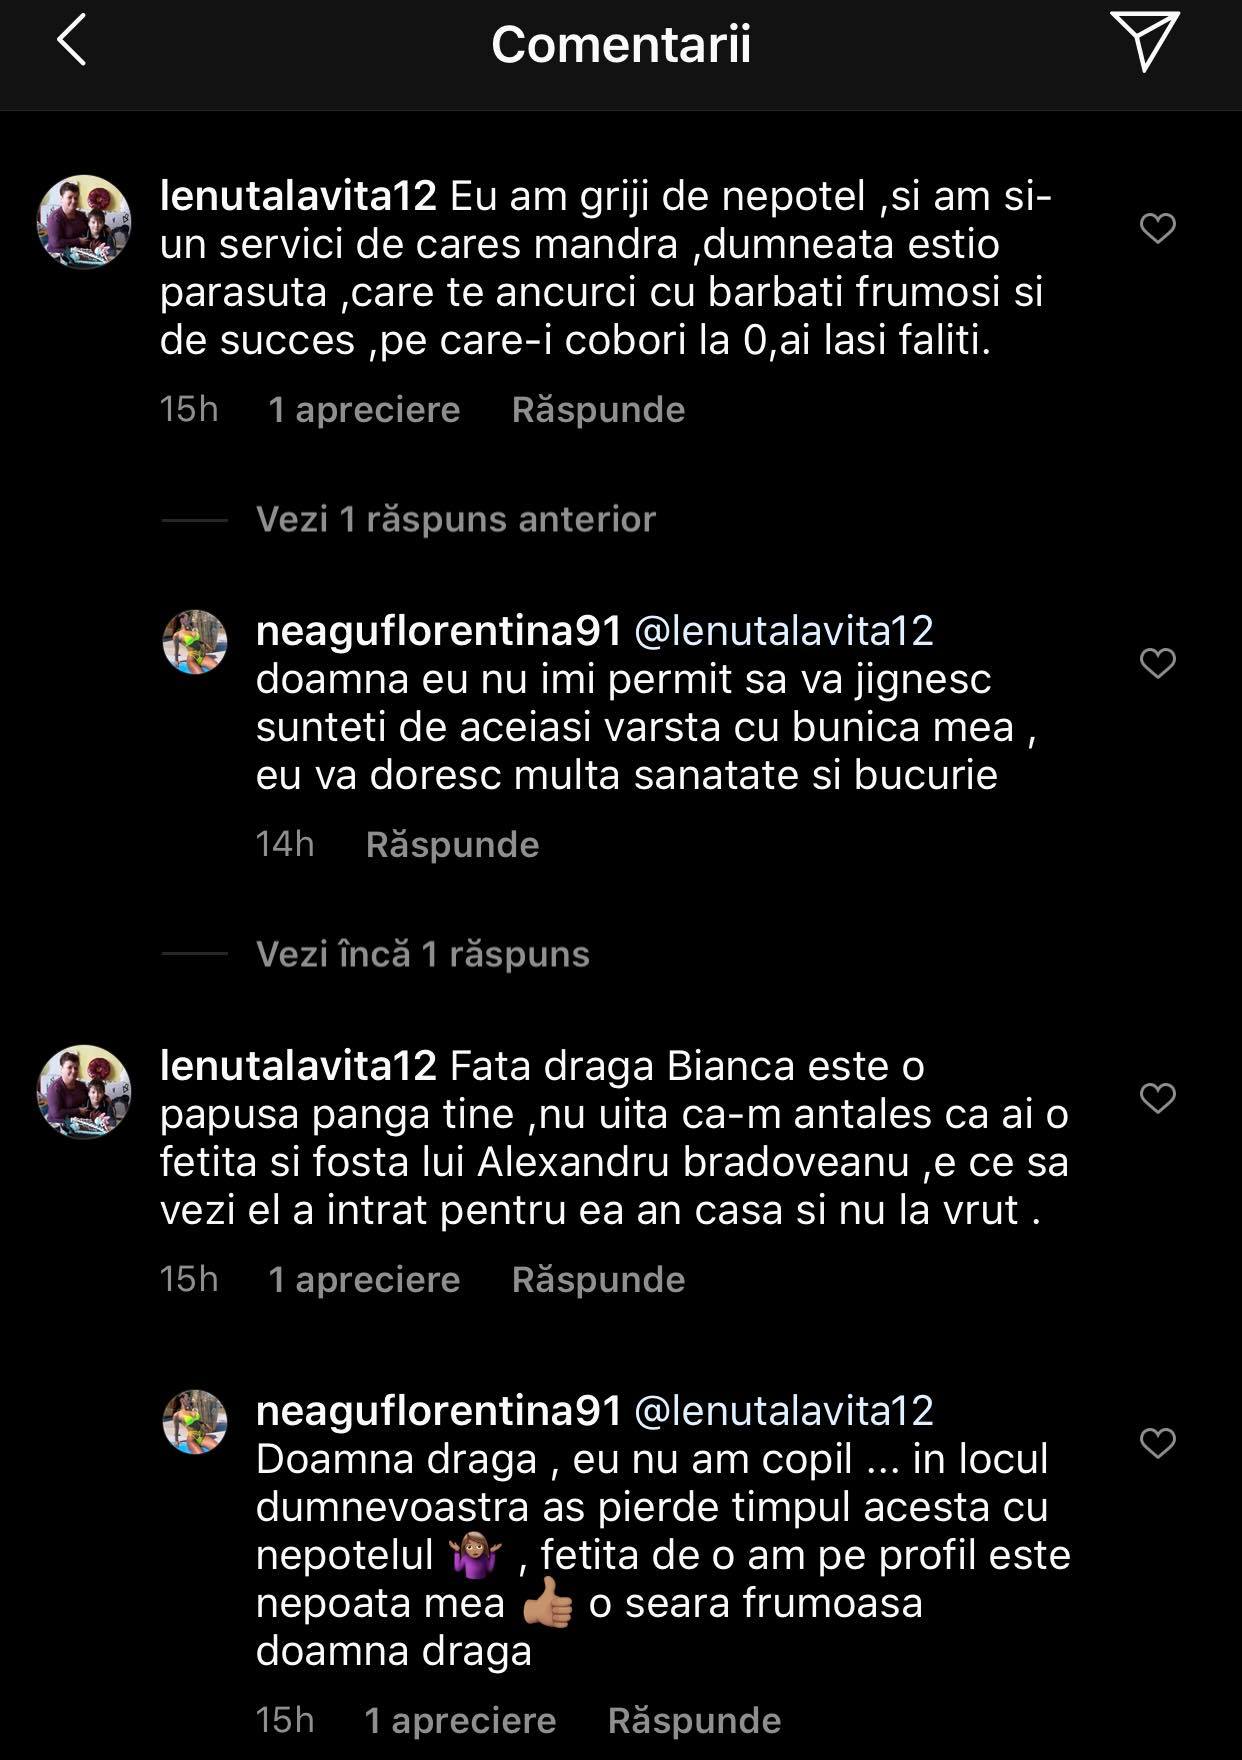The height and width of the screenshot is (1760, 1242).
Task: Like the 'Fata draga Bianca' comment
Action: coord(1157,1098)
